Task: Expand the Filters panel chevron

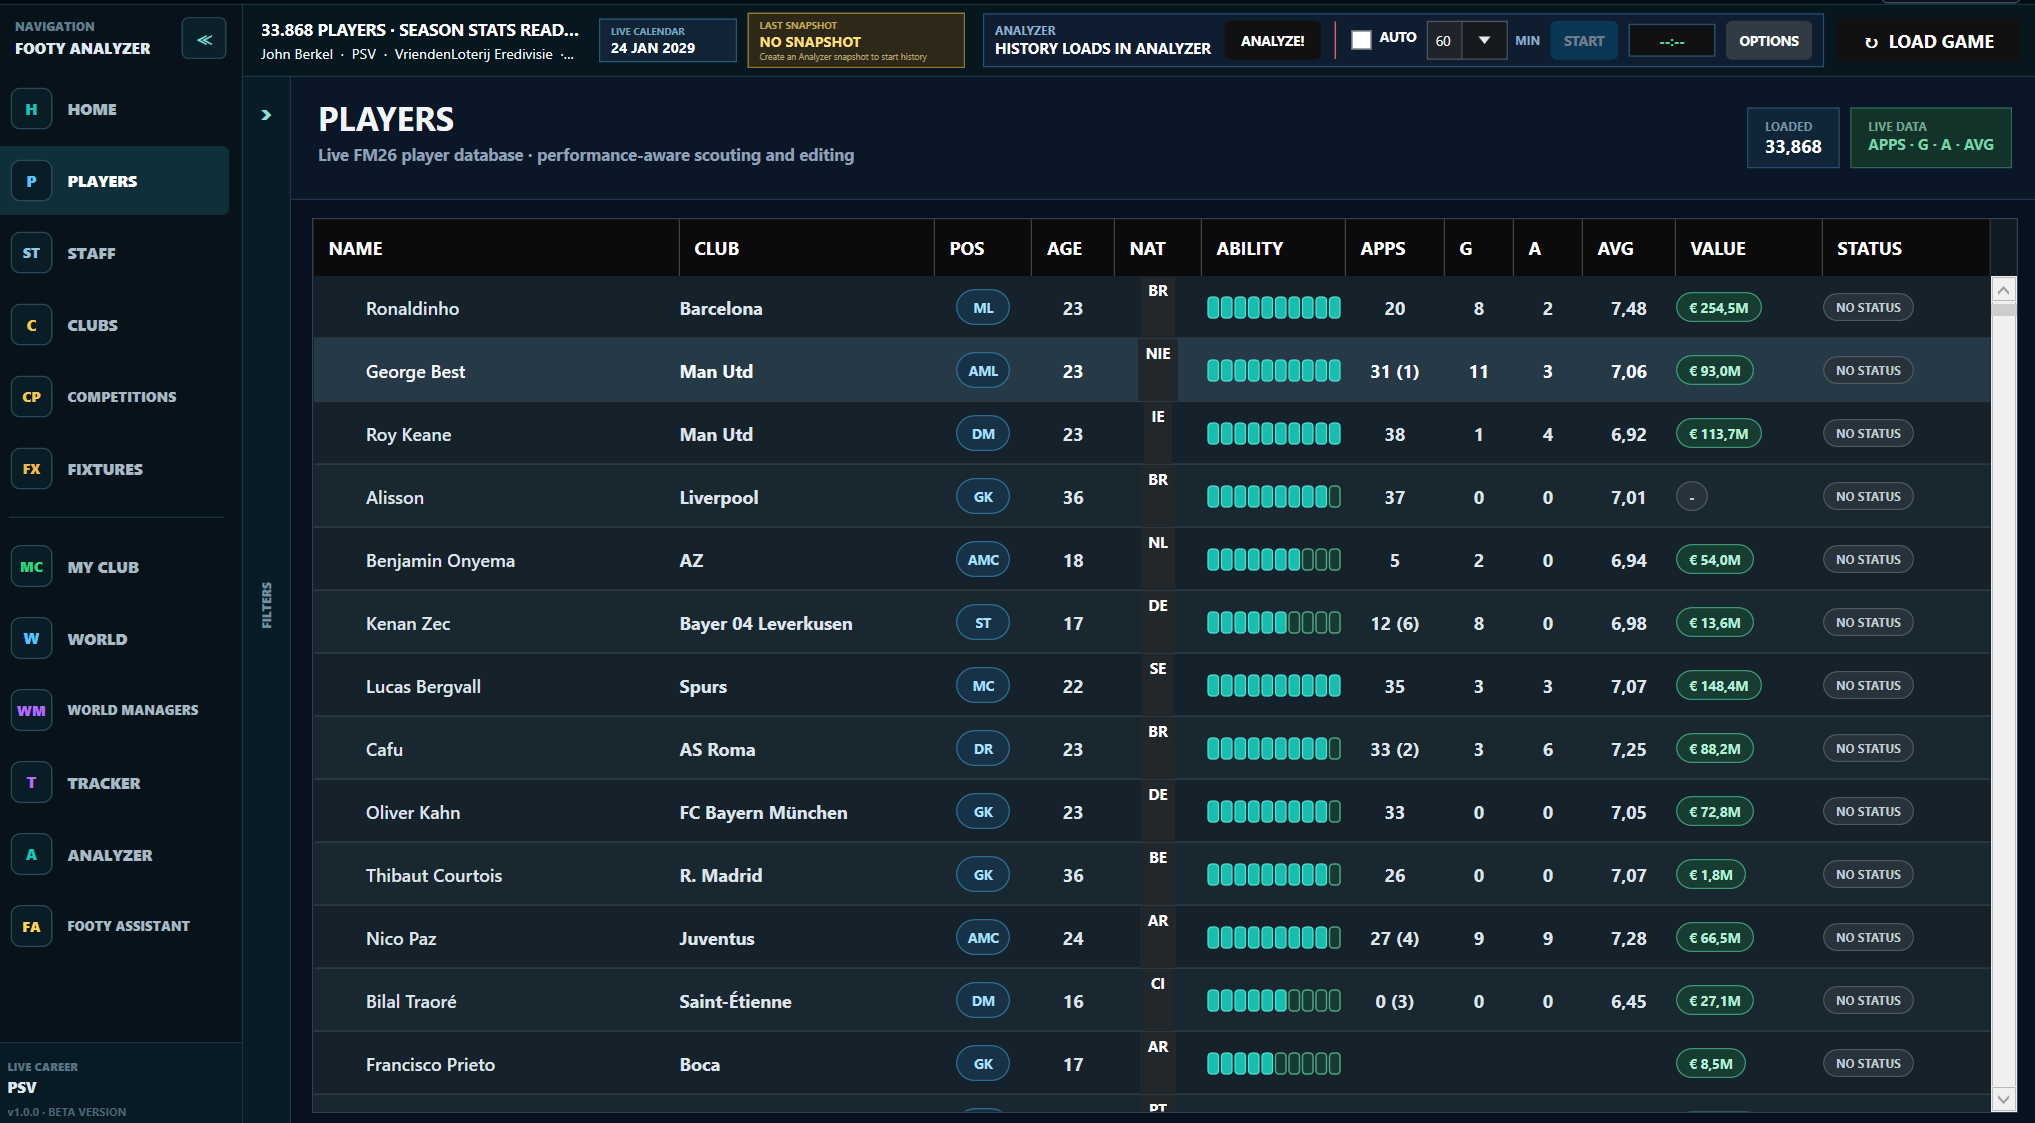Action: (266, 115)
